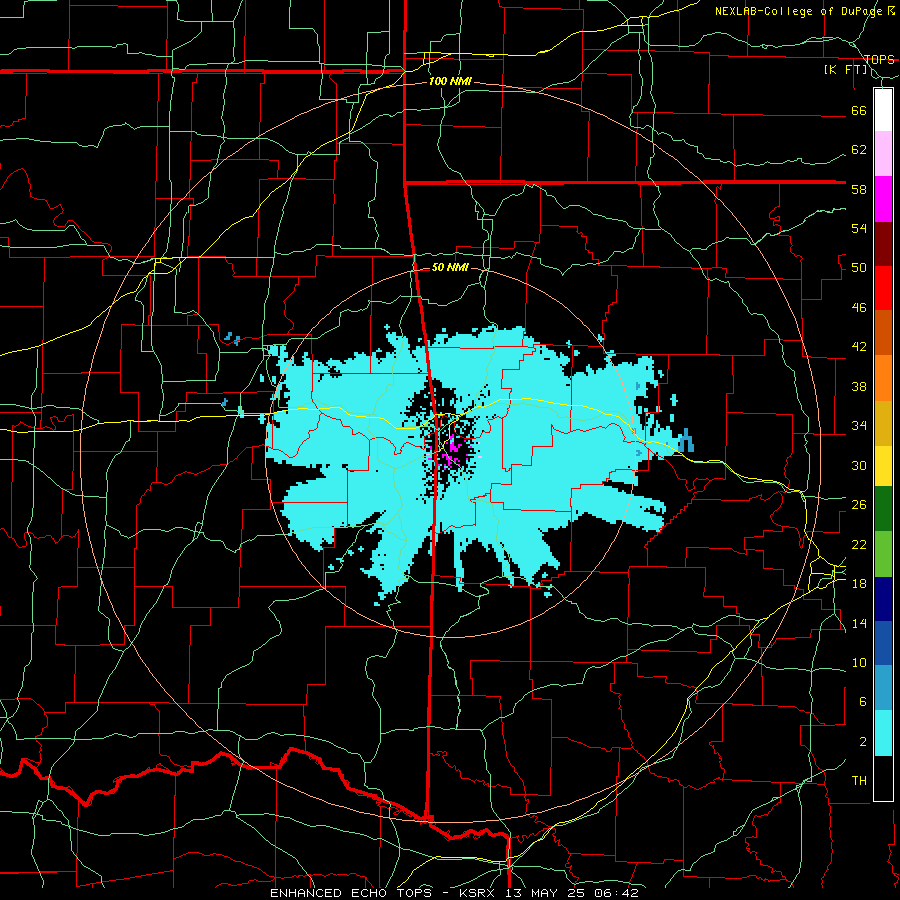
Task: Click the legend value 30
Action: (x=859, y=465)
